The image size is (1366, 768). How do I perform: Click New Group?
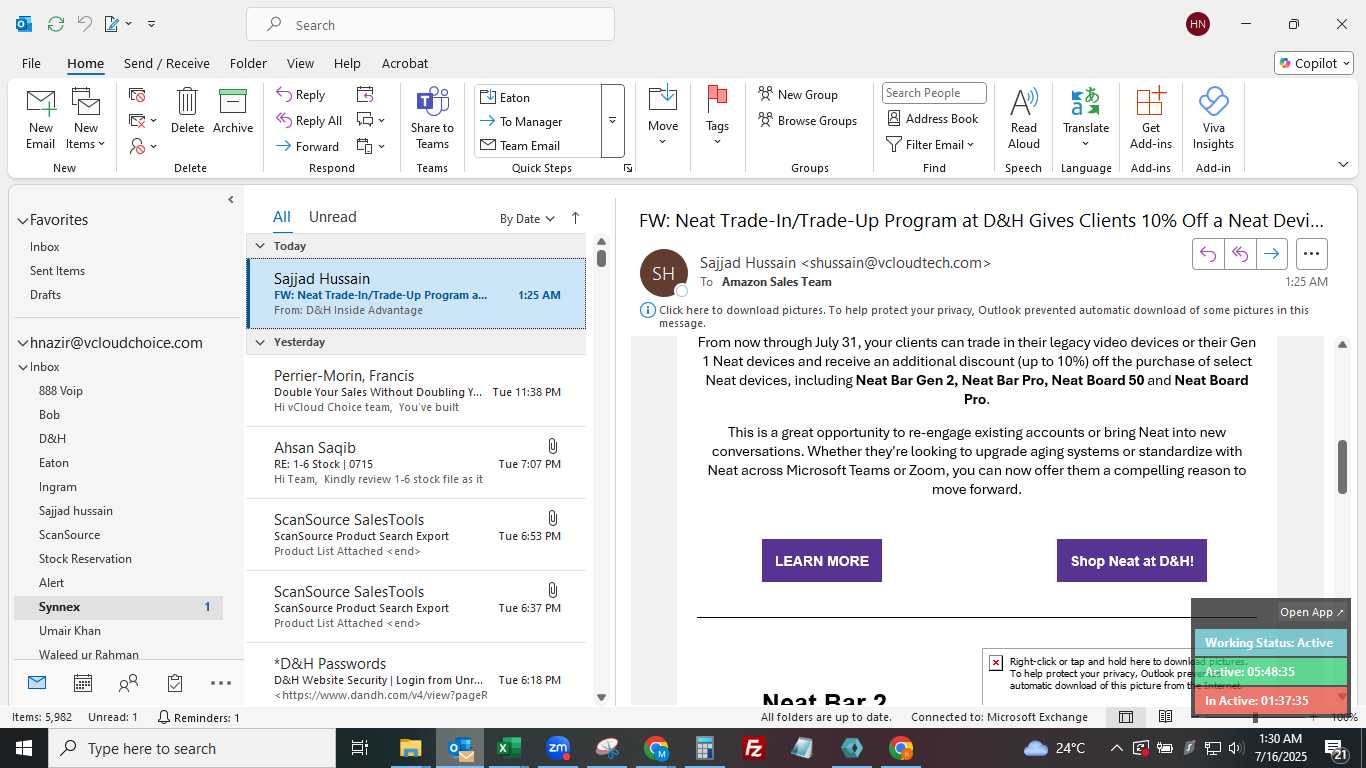click(798, 94)
